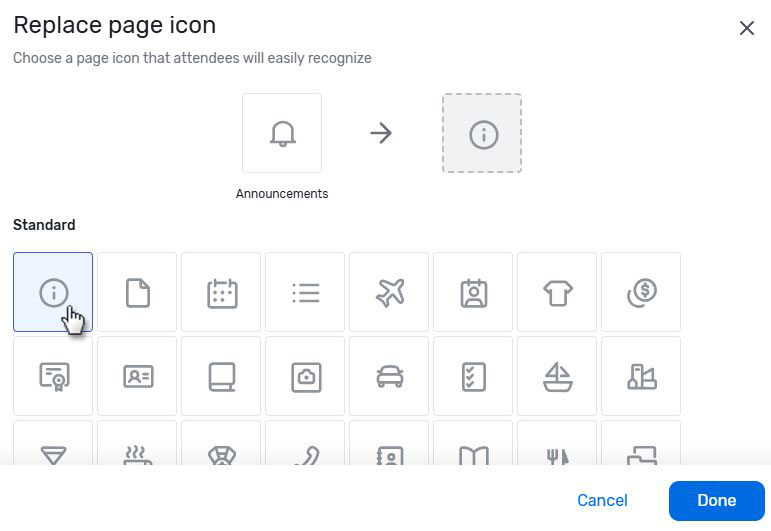Choose the checklist icon
The height and width of the screenshot is (531, 771).
pos(473,376)
